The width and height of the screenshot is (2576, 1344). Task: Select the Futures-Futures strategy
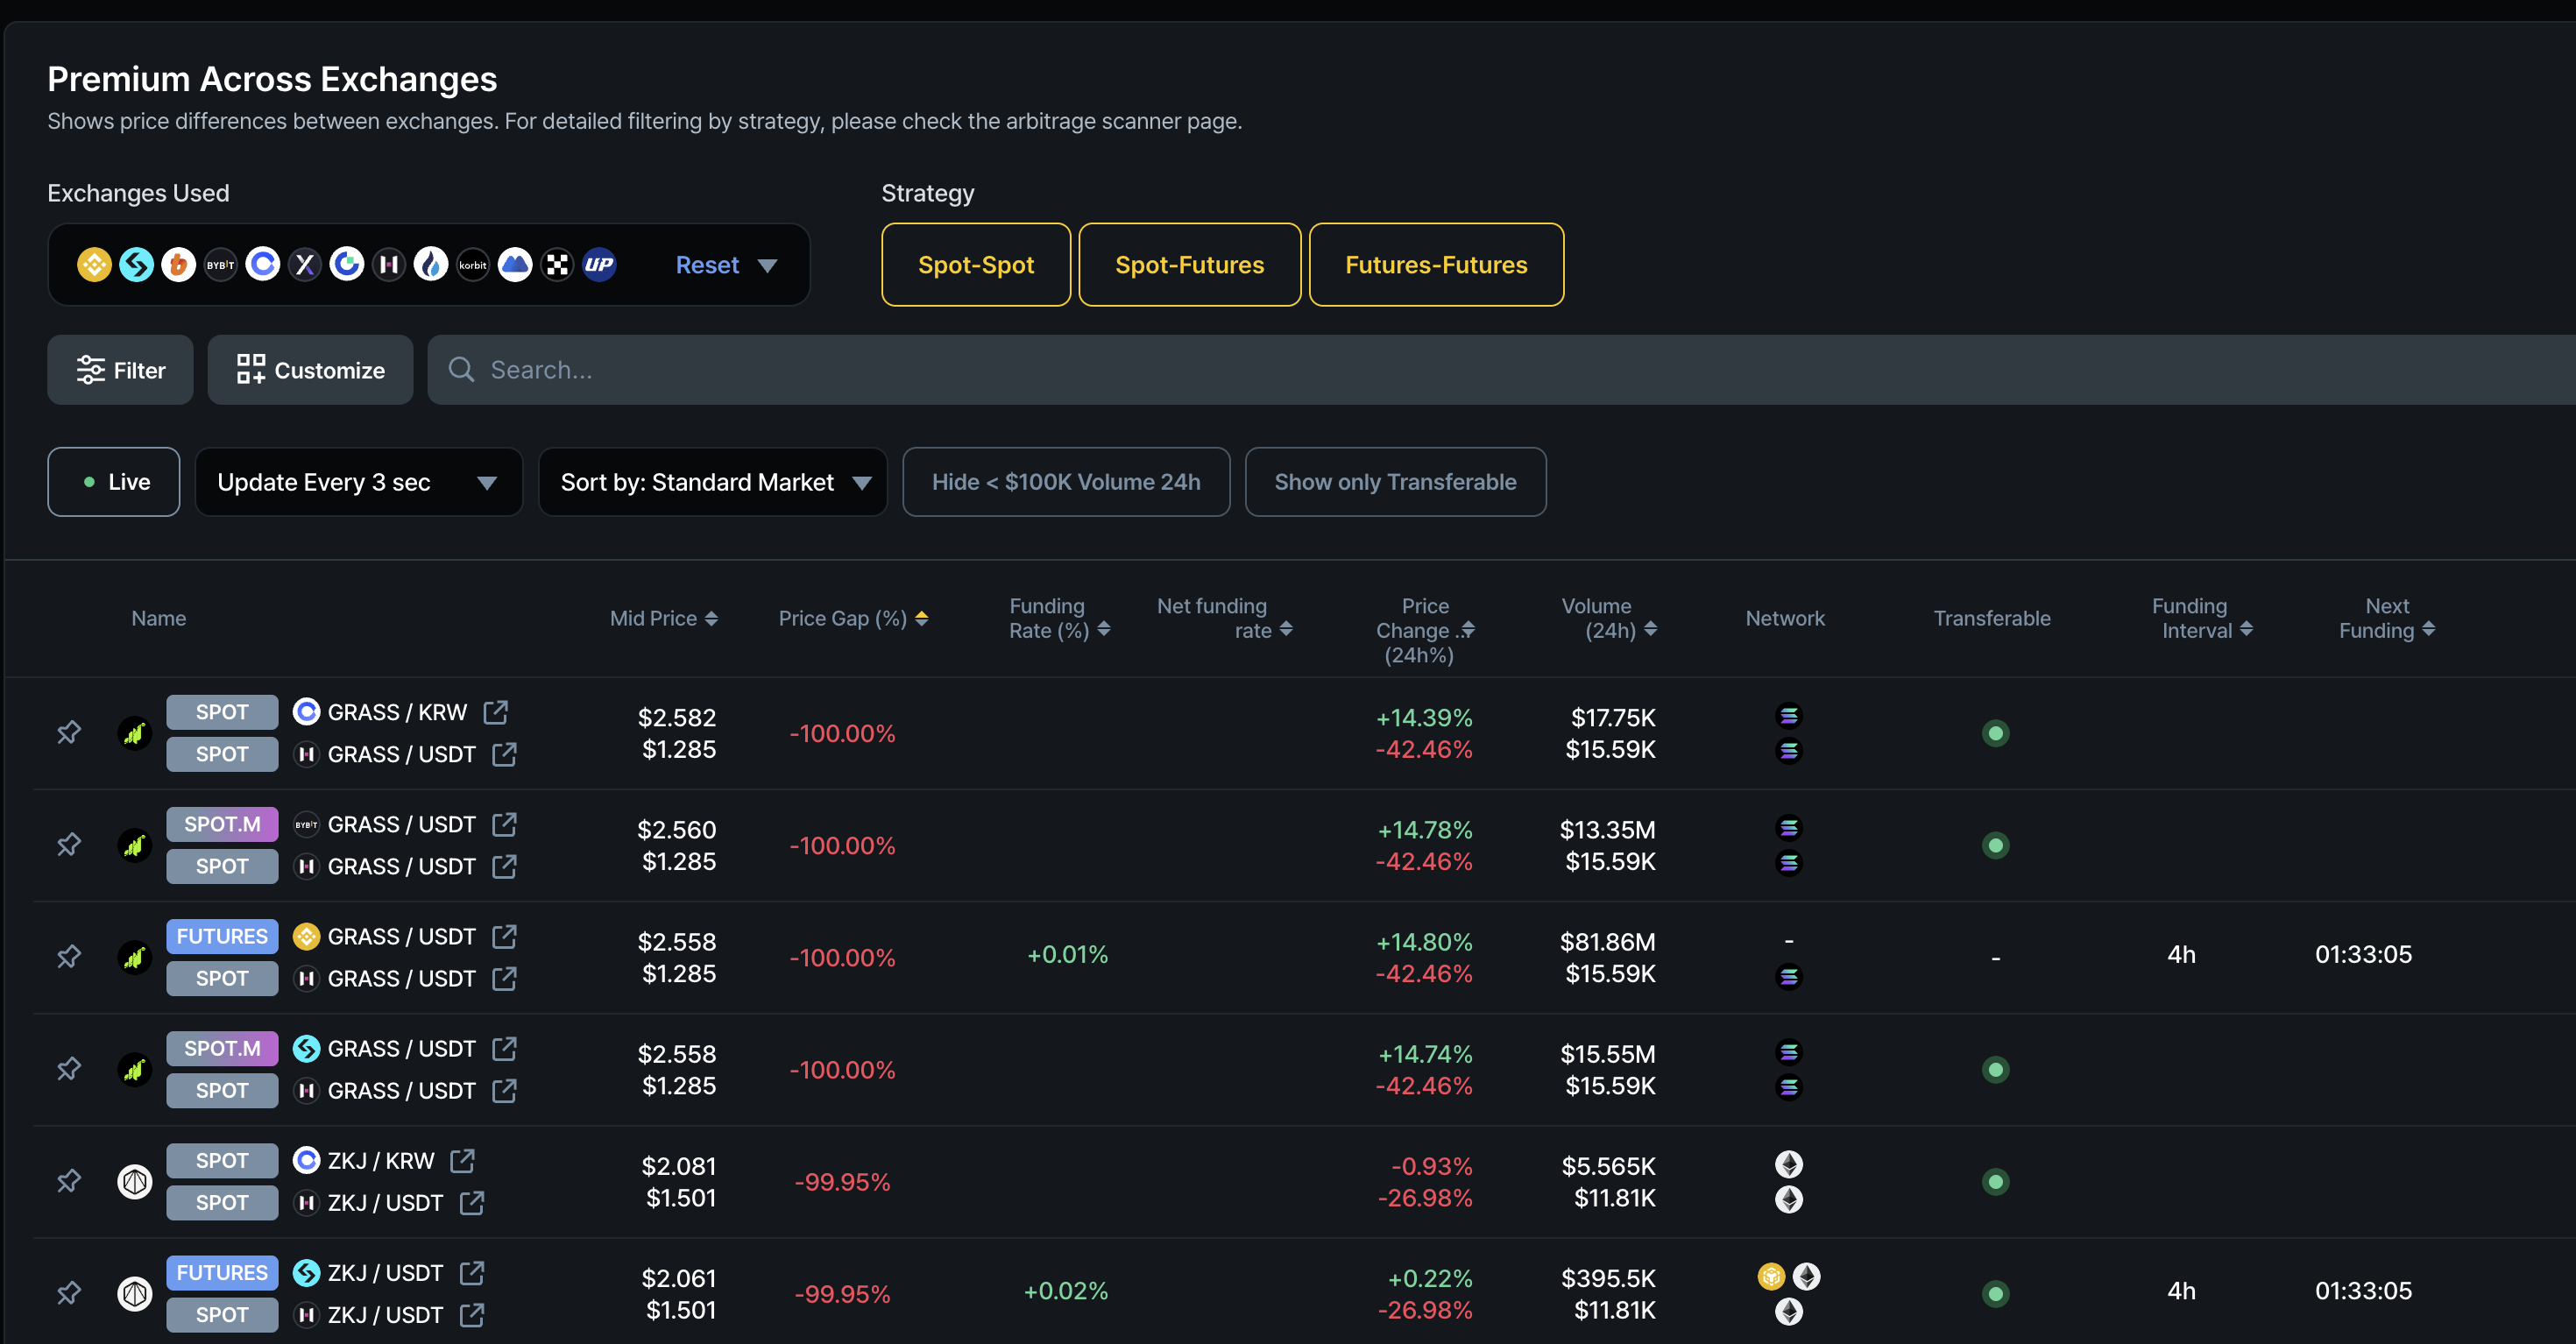tap(1436, 265)
